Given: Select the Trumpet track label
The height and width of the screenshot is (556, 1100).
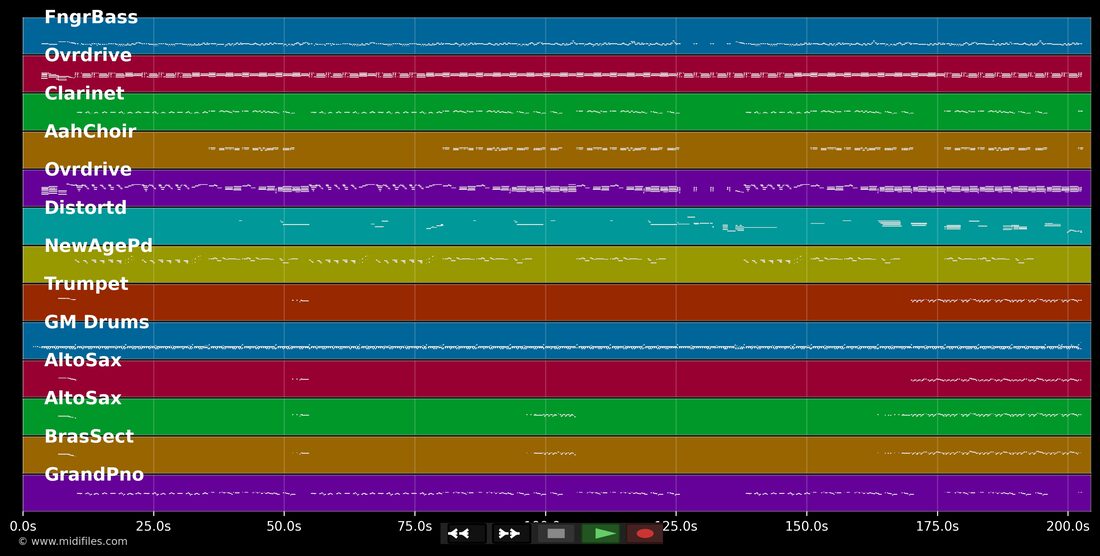Looking at the screenshot, I should tap(86, 284).
